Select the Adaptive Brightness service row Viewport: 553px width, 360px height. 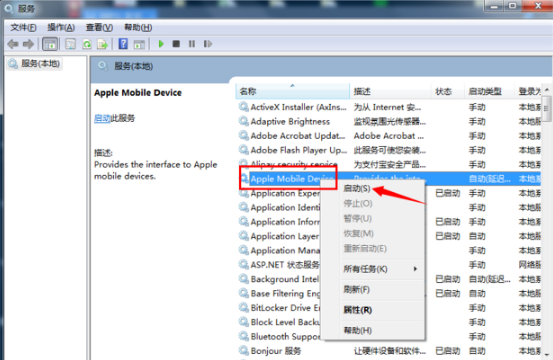pyautogui.click(x=389, y=122)
